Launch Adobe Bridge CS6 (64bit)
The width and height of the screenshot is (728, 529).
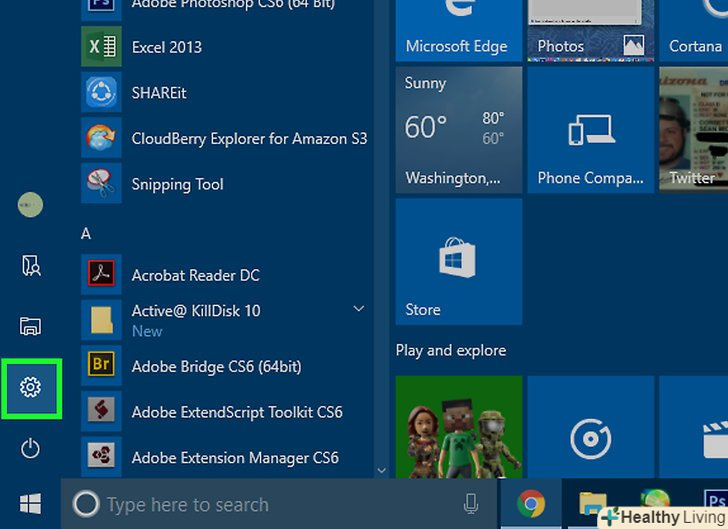pos(209,366)
